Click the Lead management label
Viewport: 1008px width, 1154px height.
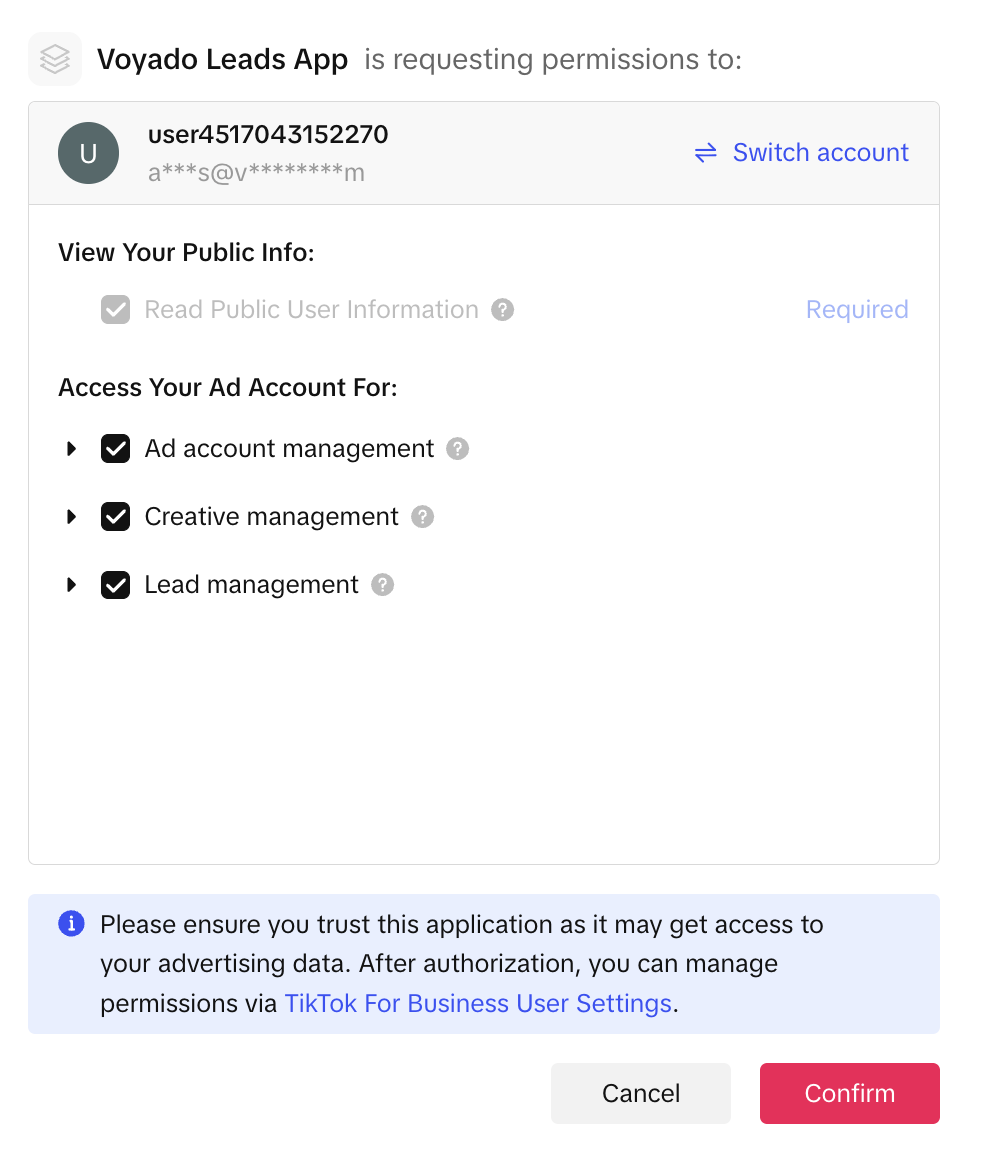252,585
